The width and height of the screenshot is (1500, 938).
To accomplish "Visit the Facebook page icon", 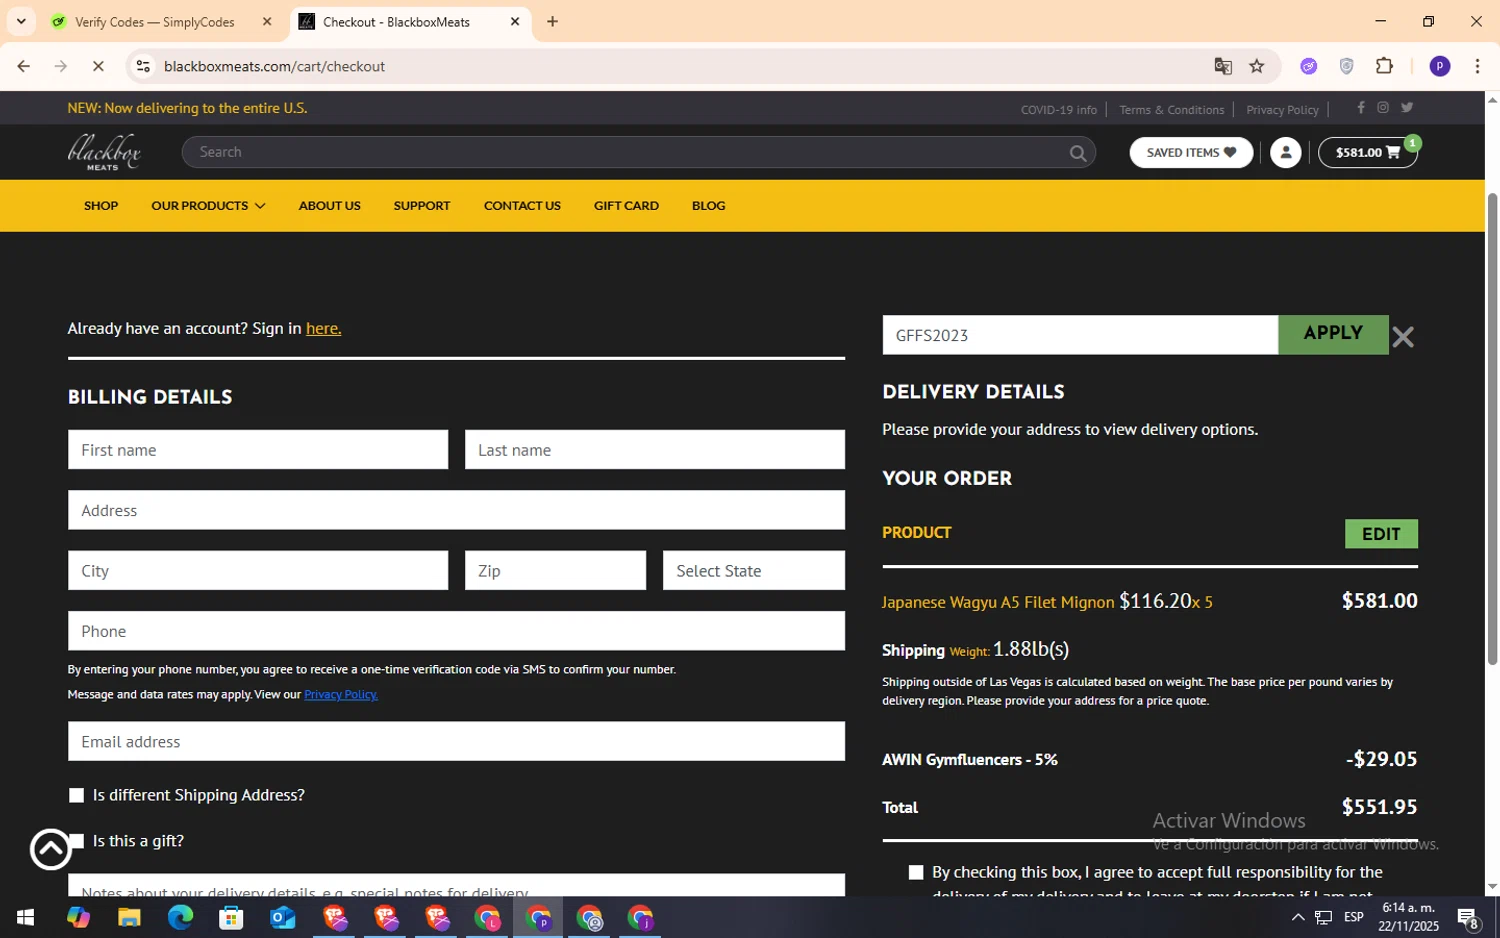I will click(x=1360, y=108).
